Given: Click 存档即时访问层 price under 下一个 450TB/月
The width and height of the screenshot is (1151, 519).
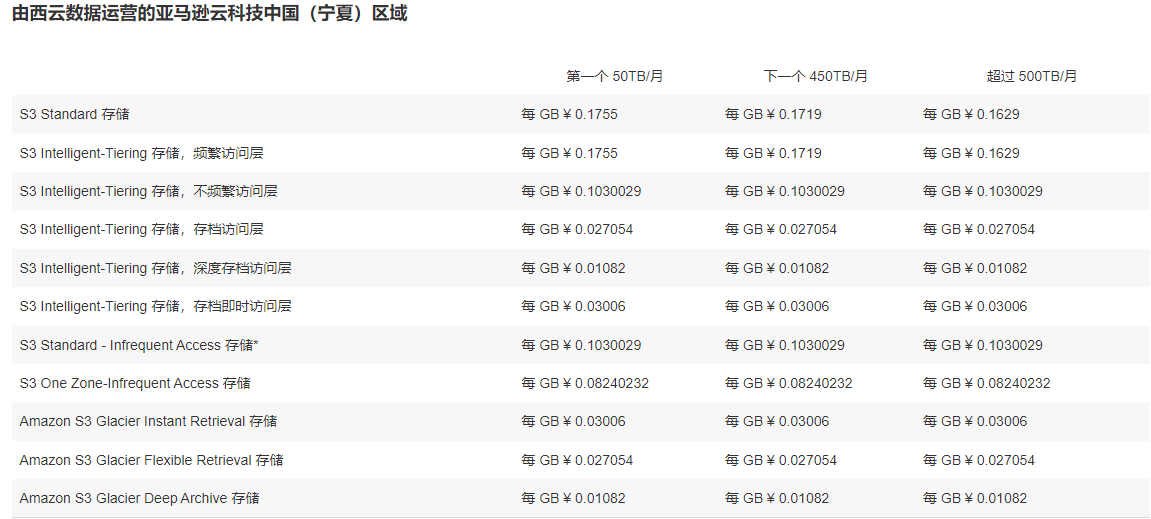Looking at the screenshot, I should click(777, 307).
